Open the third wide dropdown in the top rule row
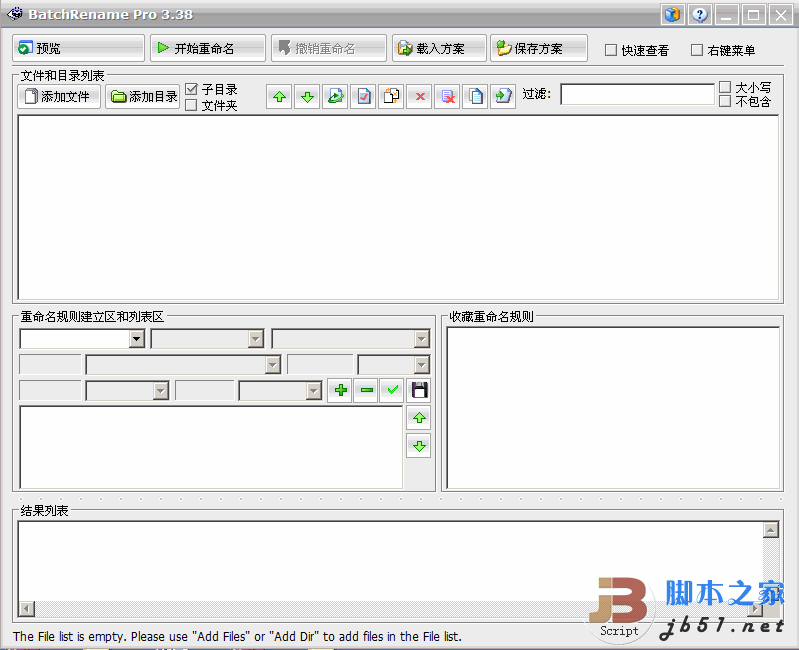Image resolution: width=799 pixels, height=650 pixels. [421, 339]
